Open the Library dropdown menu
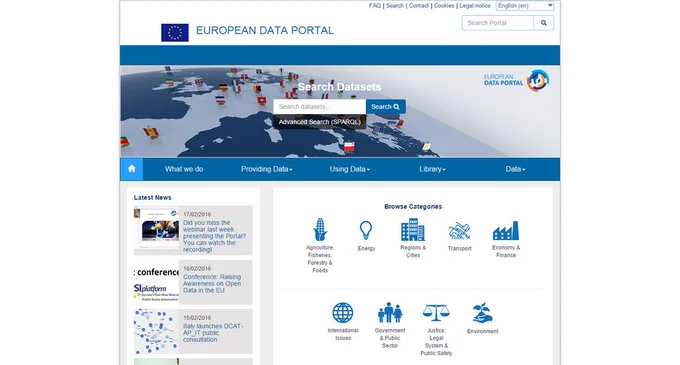The image size is (680, 365). [432, 169]
